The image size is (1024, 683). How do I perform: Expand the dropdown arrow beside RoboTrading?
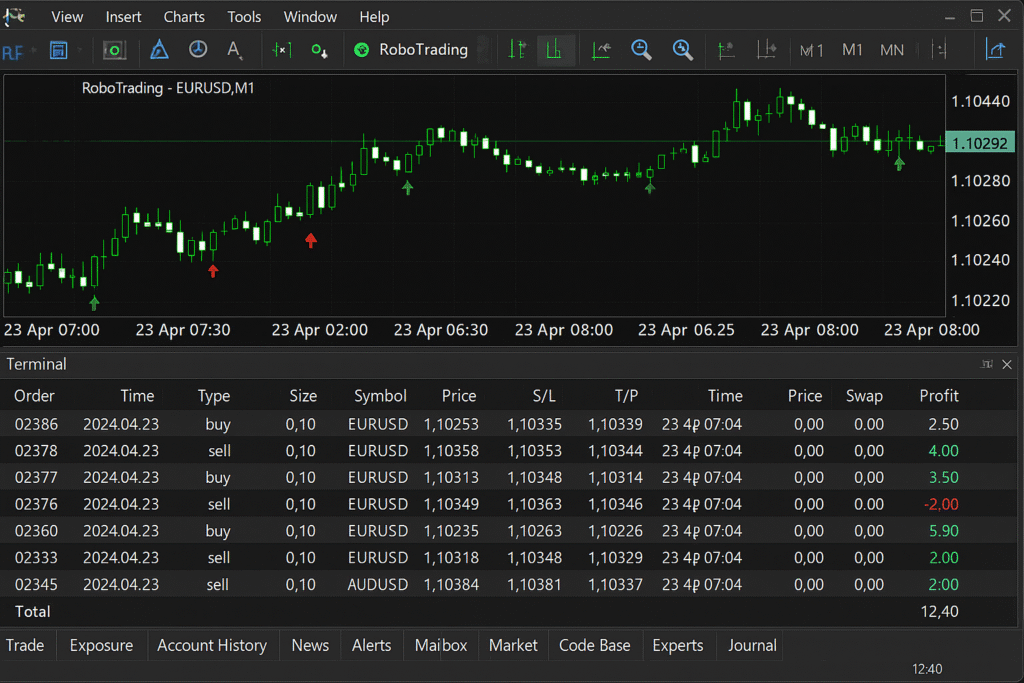(x=483, y=50)
